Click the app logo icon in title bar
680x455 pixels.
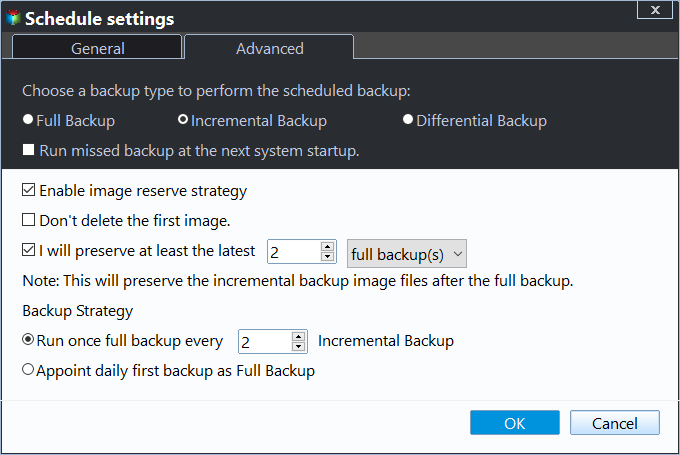13,19
